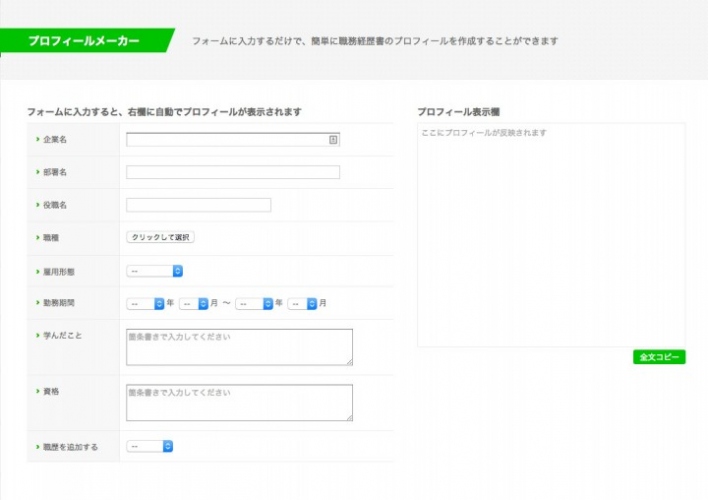The height and width of the screenshot is (500, 708).
Task: Open the 勤務期間 end year dropdown
Action: [x=254, y=304]
